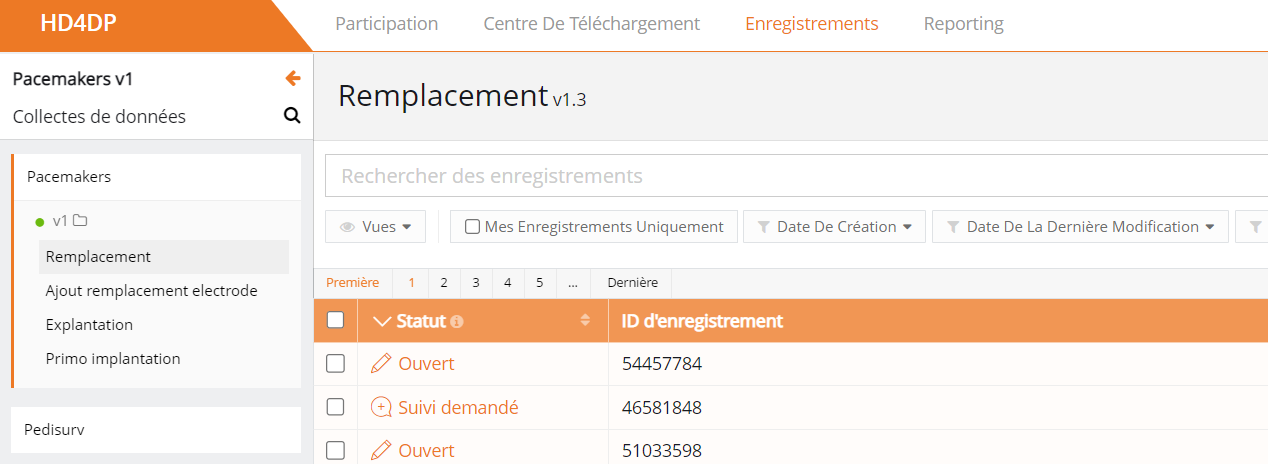Open the Date De Création filter dropdown
1268x464 pixels.
(834, 227)
